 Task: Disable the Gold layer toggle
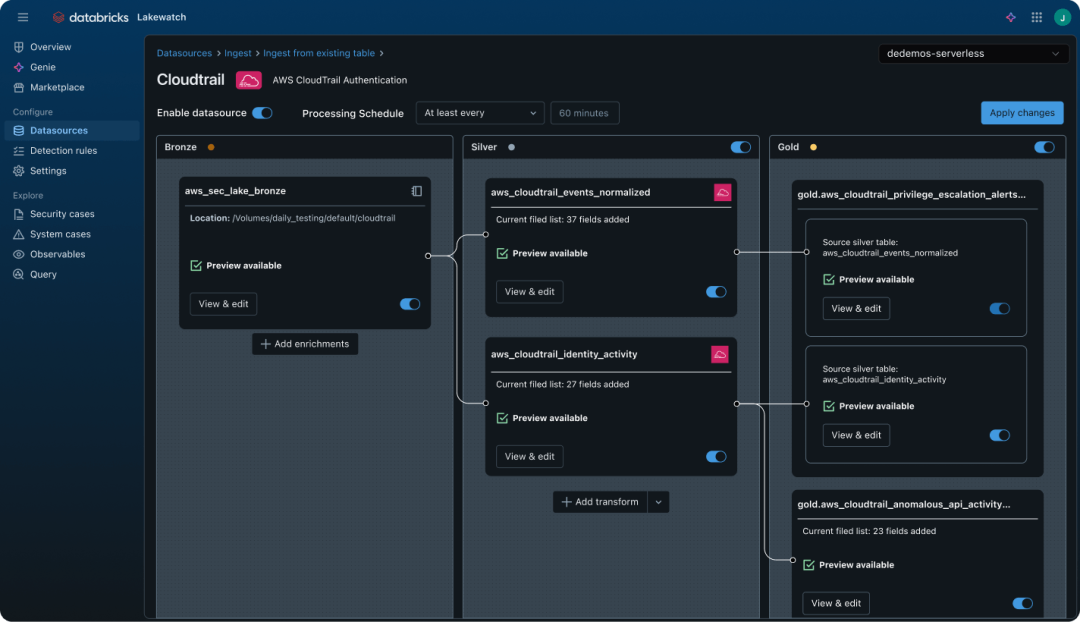tap(1044, 147)
